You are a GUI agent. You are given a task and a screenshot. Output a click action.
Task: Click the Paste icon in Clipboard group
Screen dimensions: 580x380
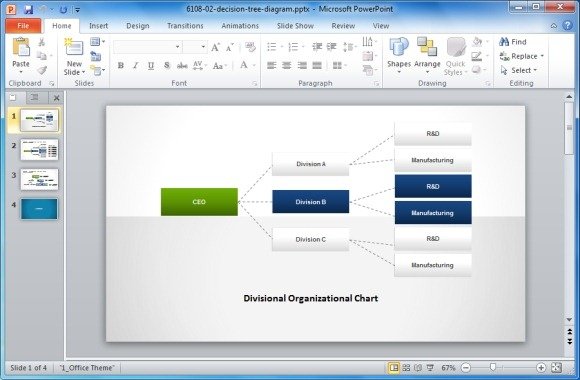tap(21, 47)
